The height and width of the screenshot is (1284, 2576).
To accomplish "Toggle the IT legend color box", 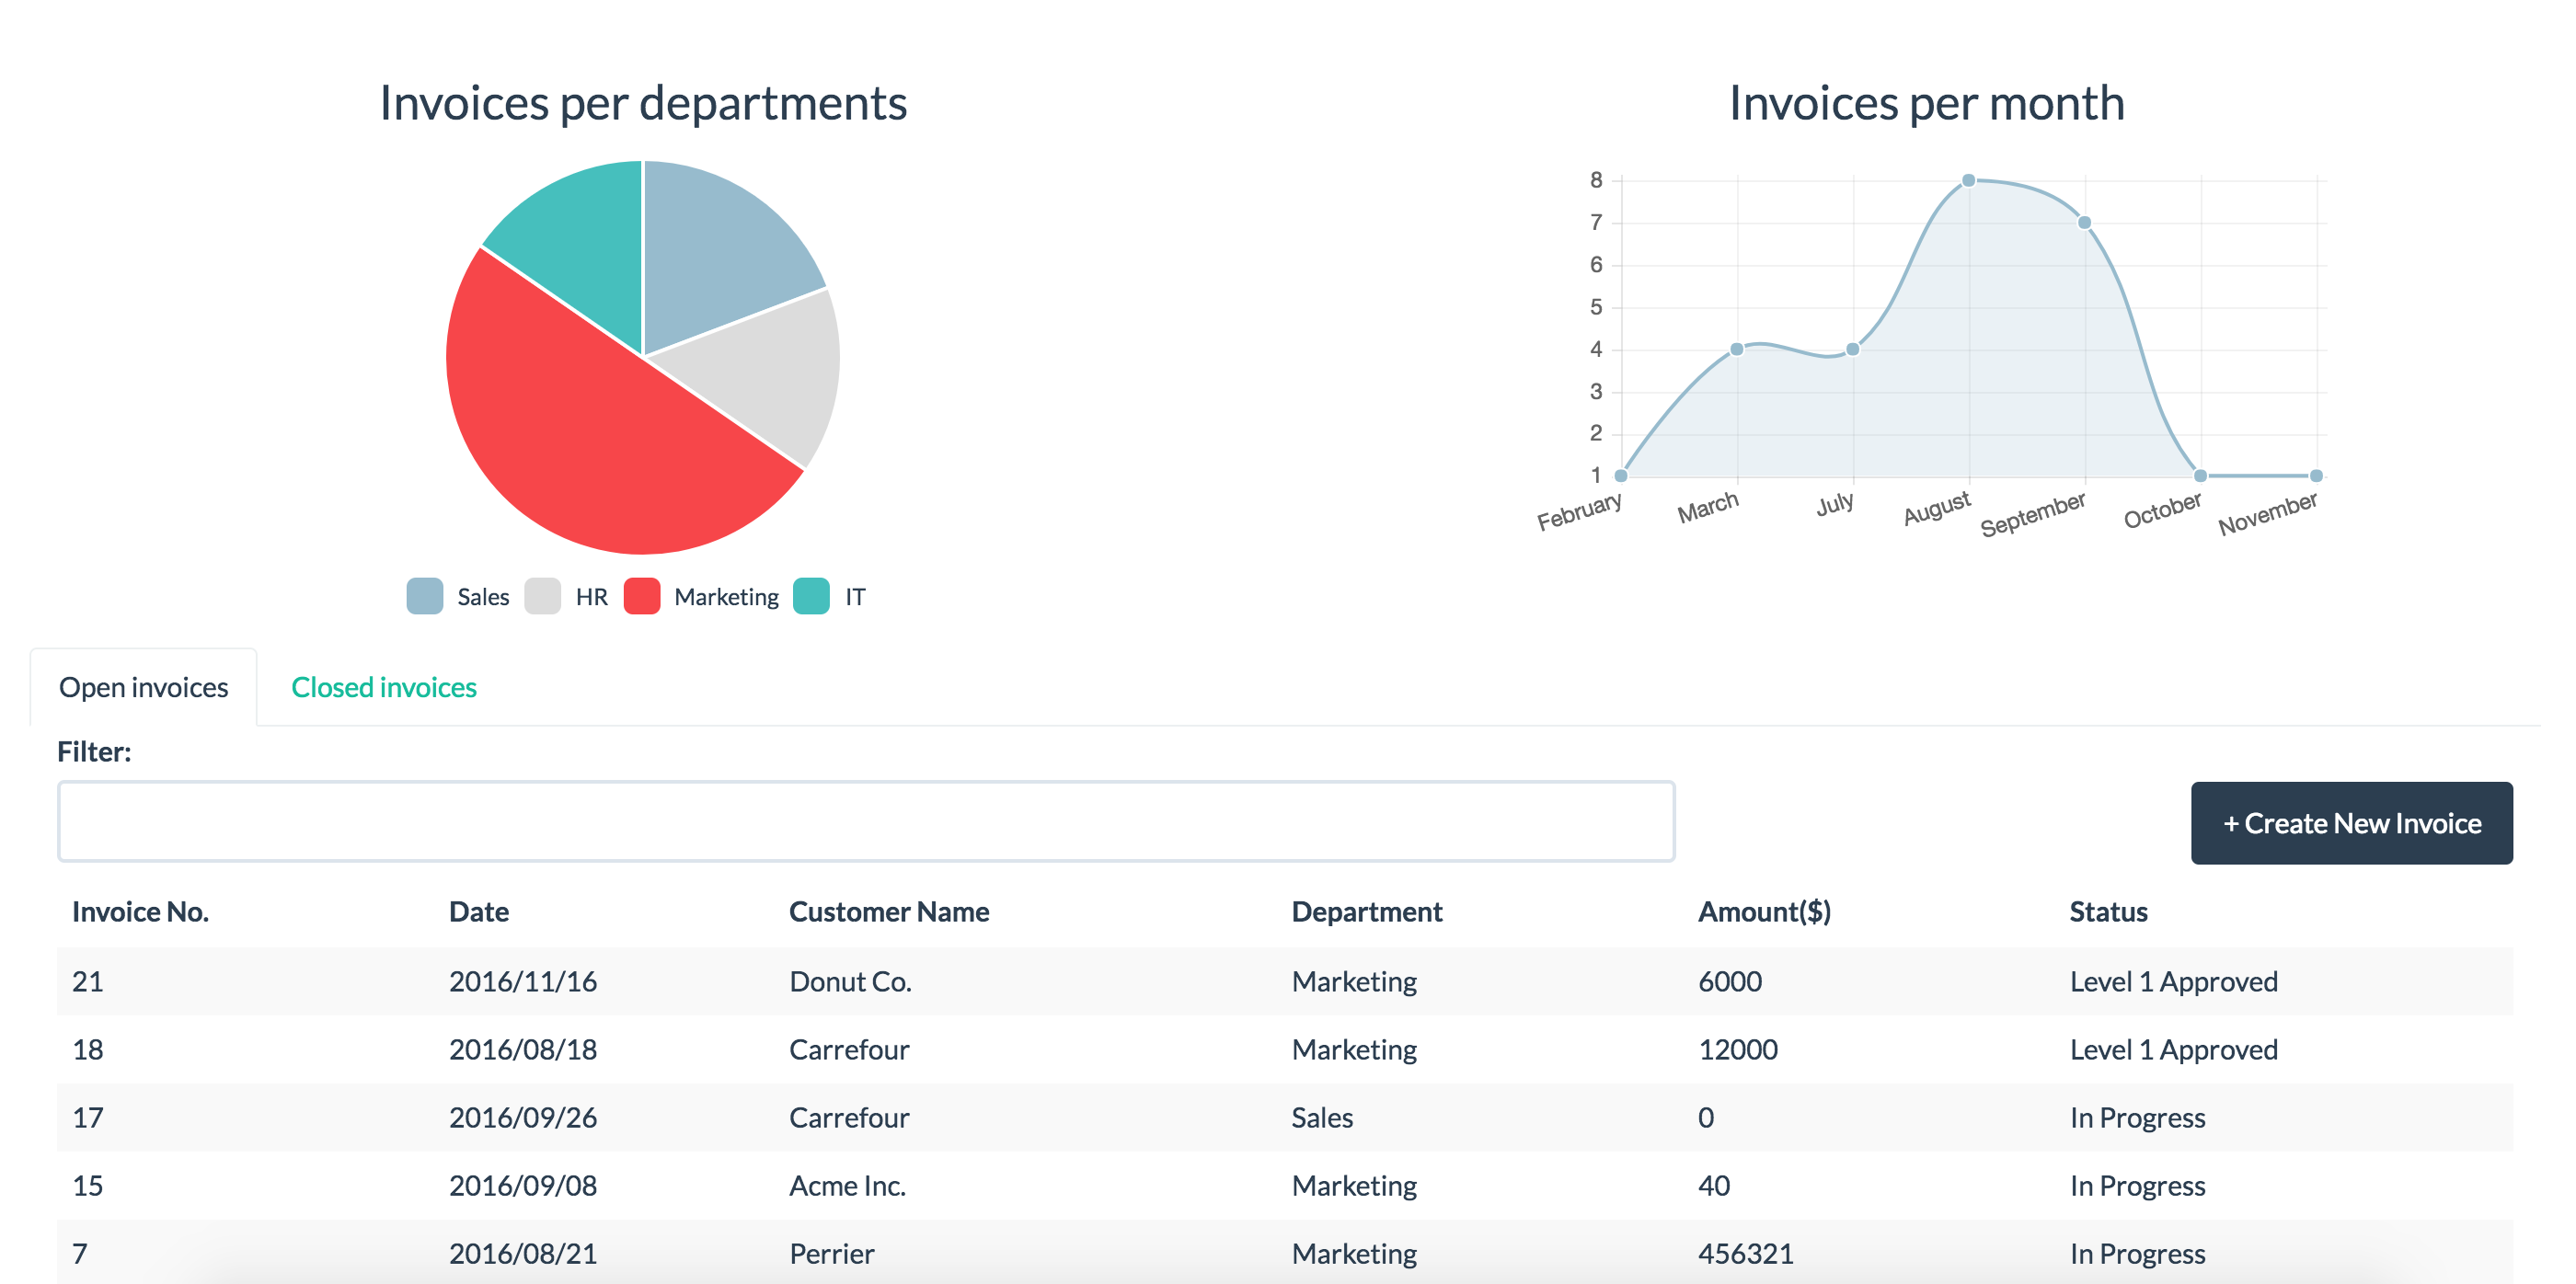I will pos(811,596).
